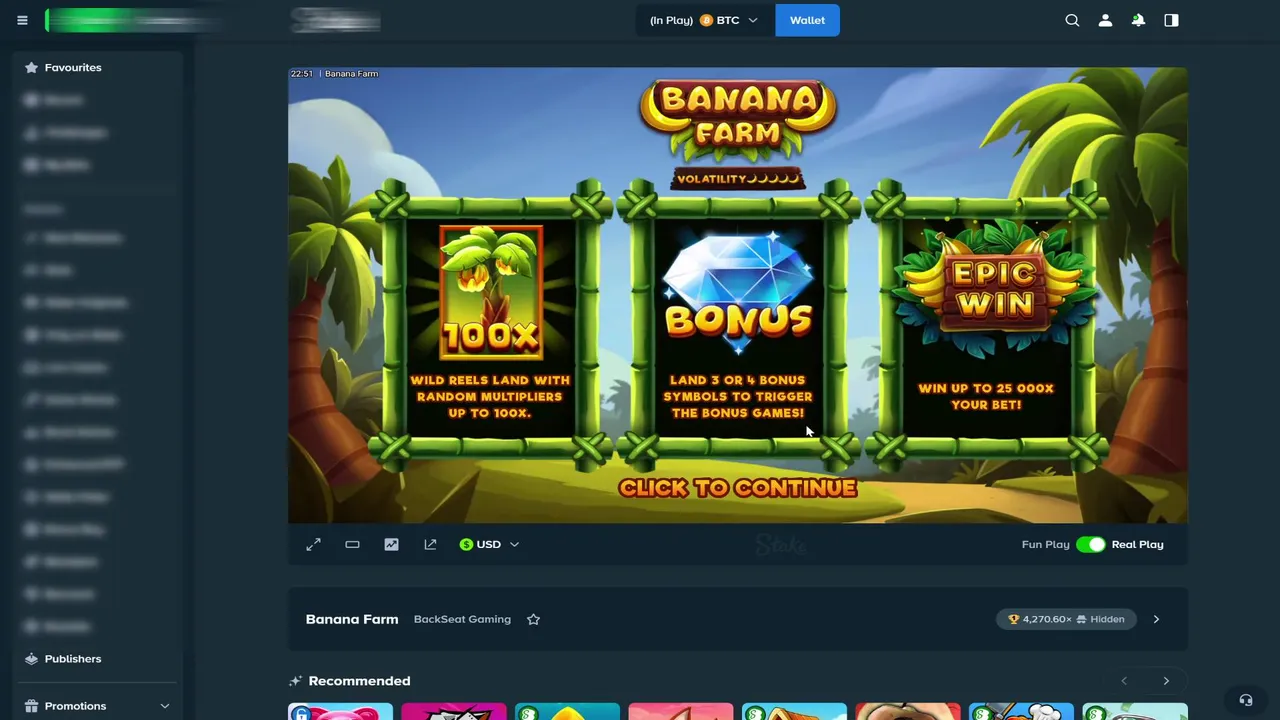The image size is (1280, 720).
Task: Click the Wallet button
Action: (807, 20)
